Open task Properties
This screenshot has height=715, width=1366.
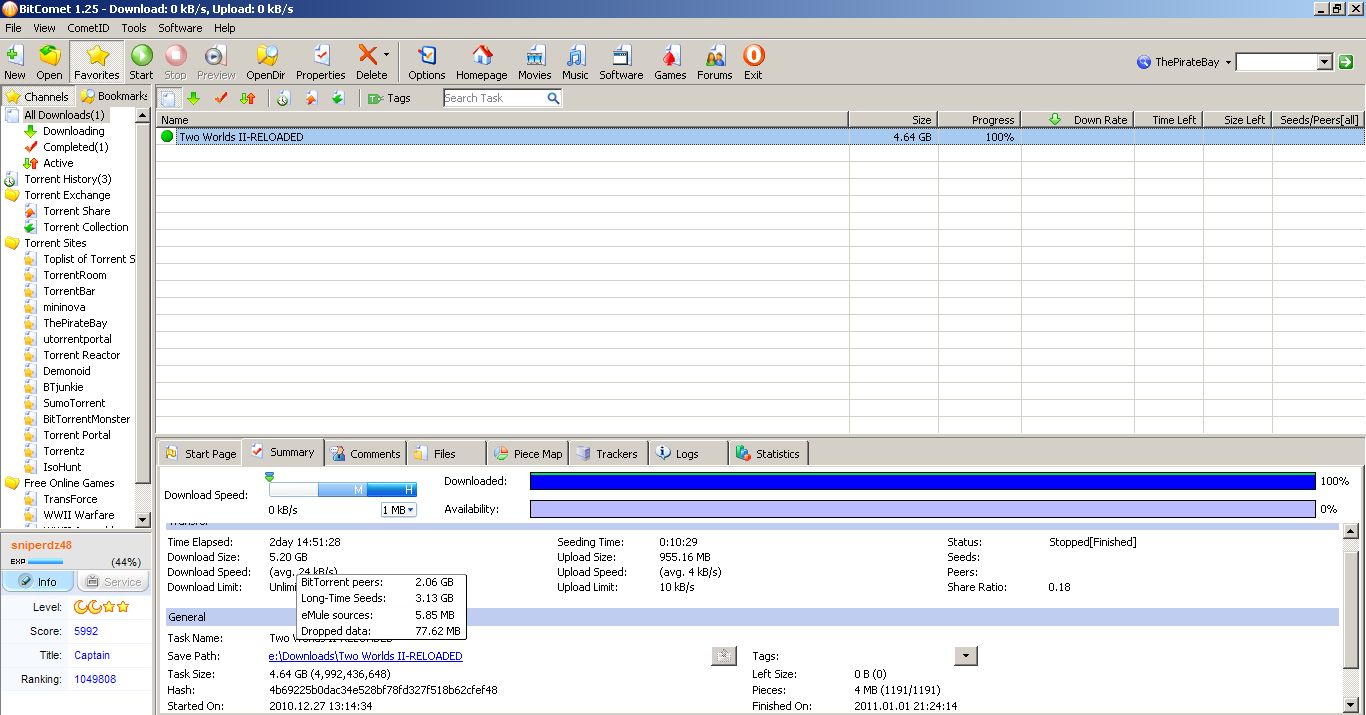[x=321, y=62]
